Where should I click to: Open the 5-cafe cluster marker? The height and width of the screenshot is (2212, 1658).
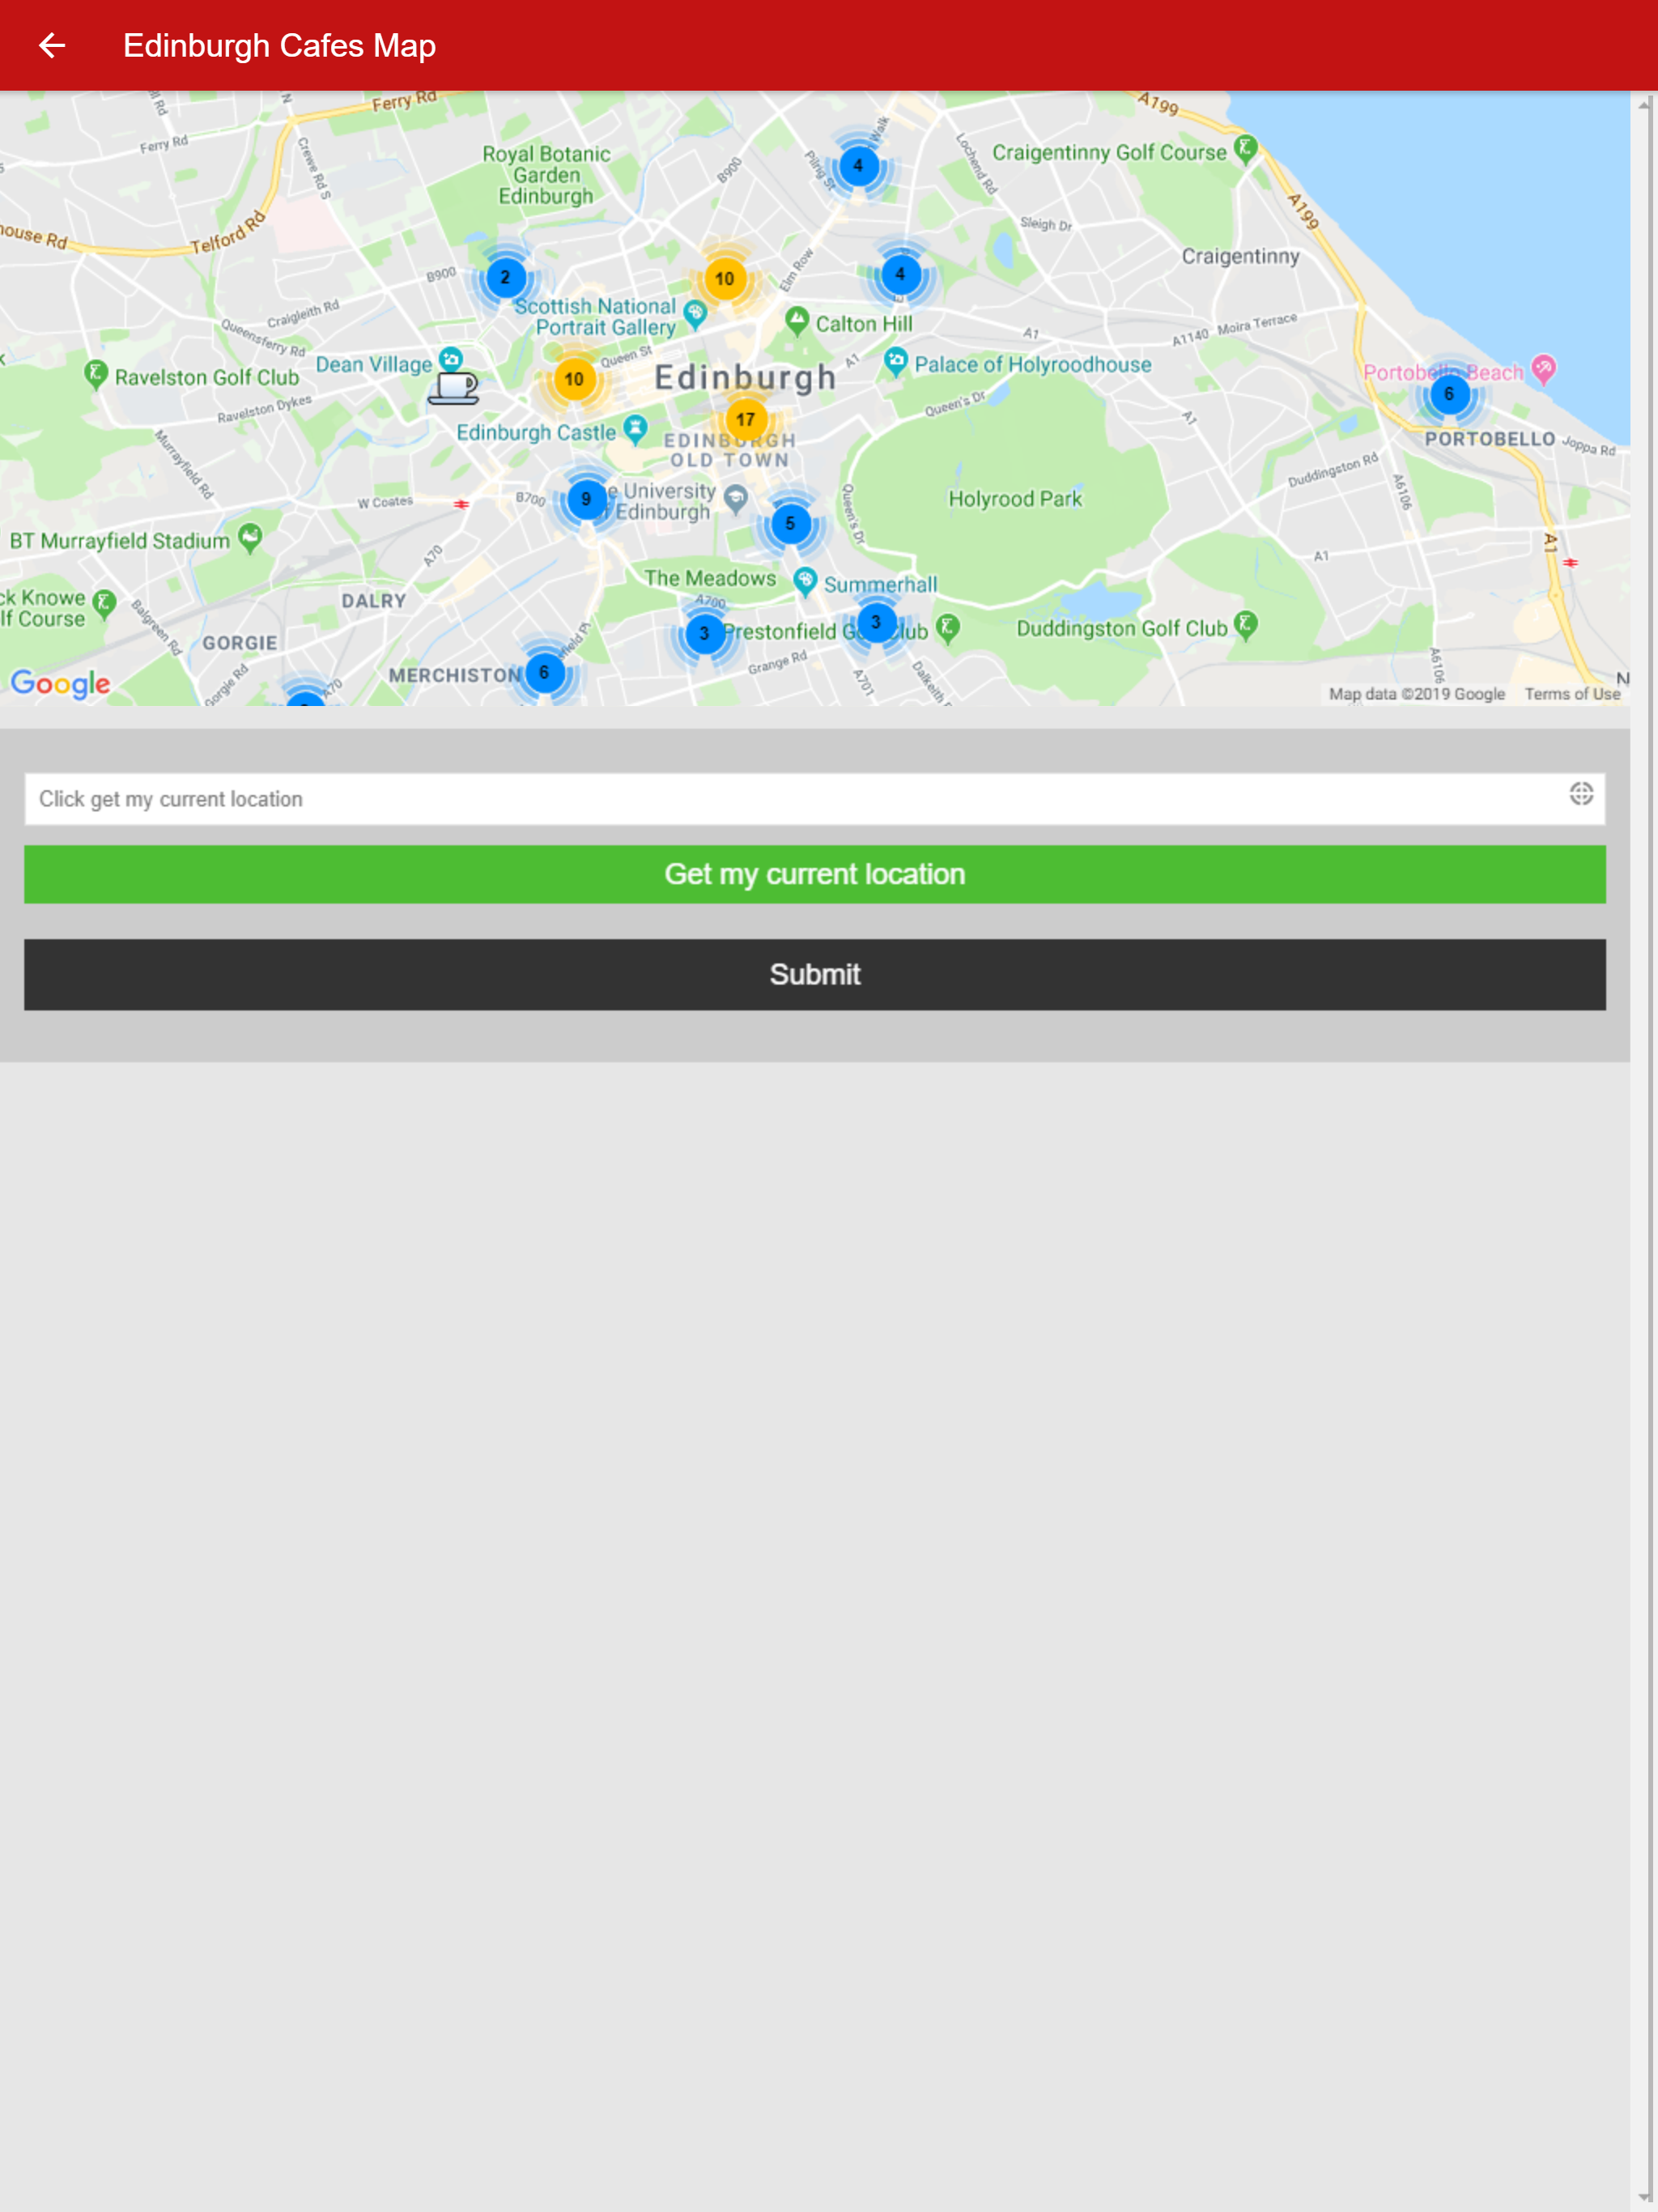point(790,523)
